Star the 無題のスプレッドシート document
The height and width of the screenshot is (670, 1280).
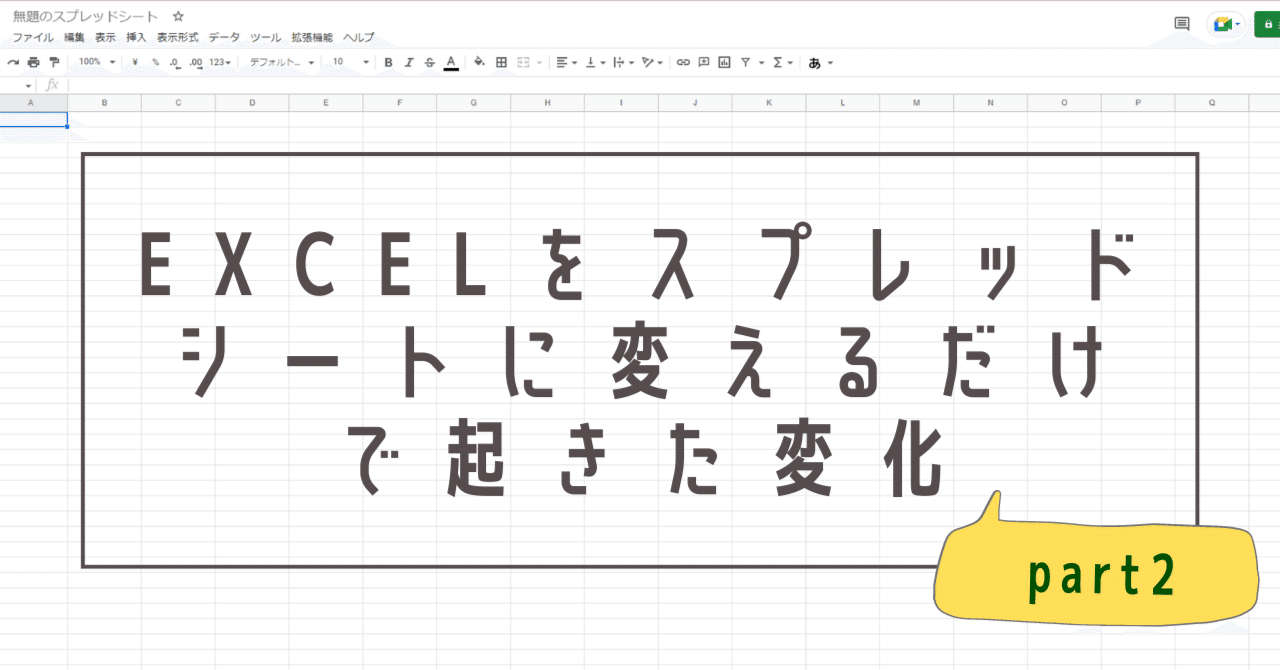pyautogui.click(x=178, y=17)
